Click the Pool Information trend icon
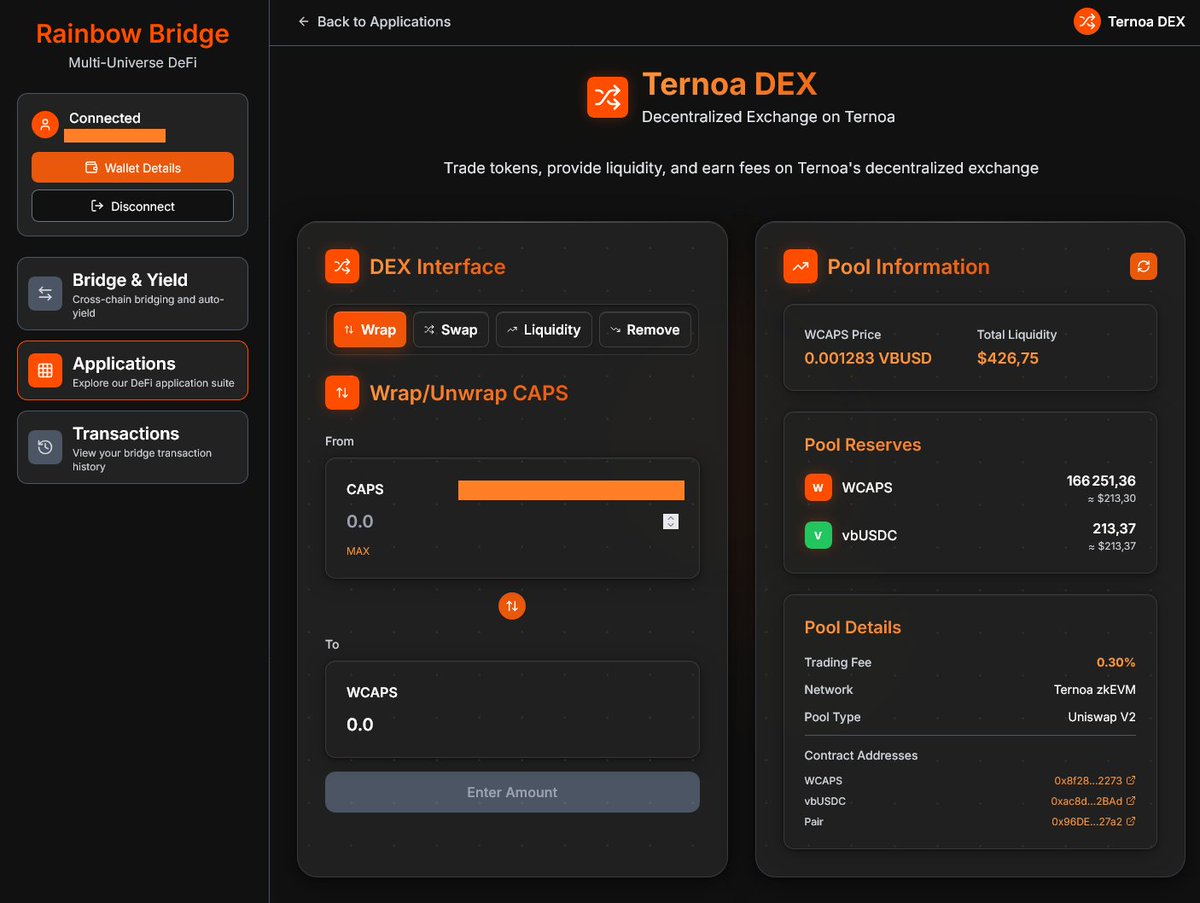The image size is (1200, 903). [800, 266]
